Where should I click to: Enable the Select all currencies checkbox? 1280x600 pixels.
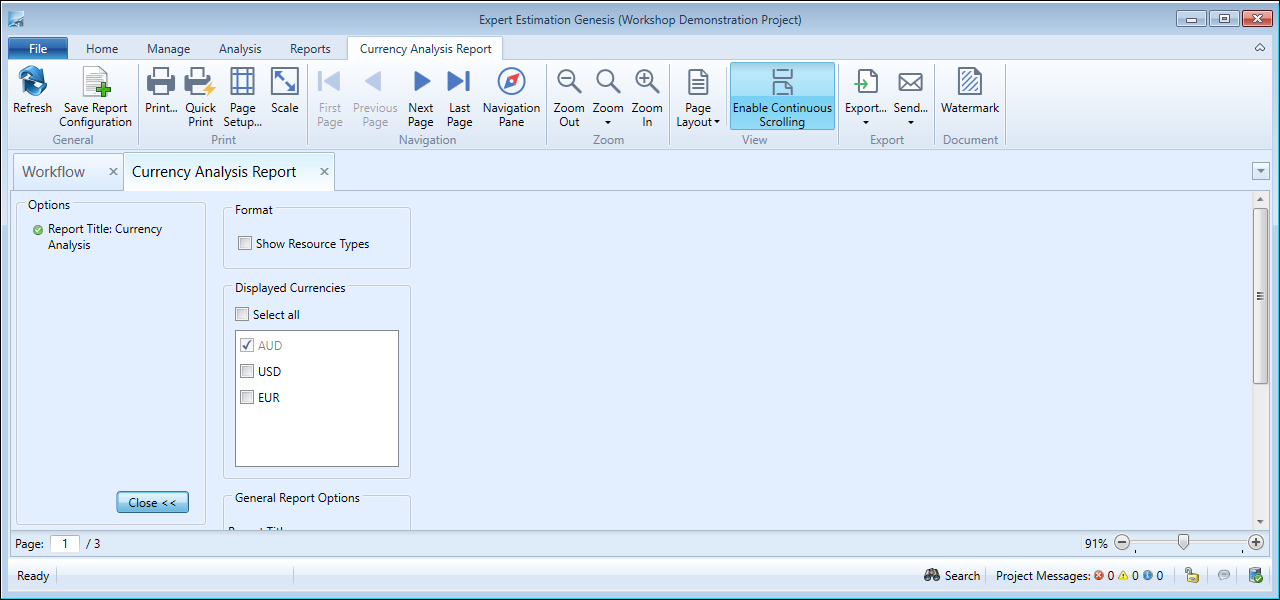[242, 315]
